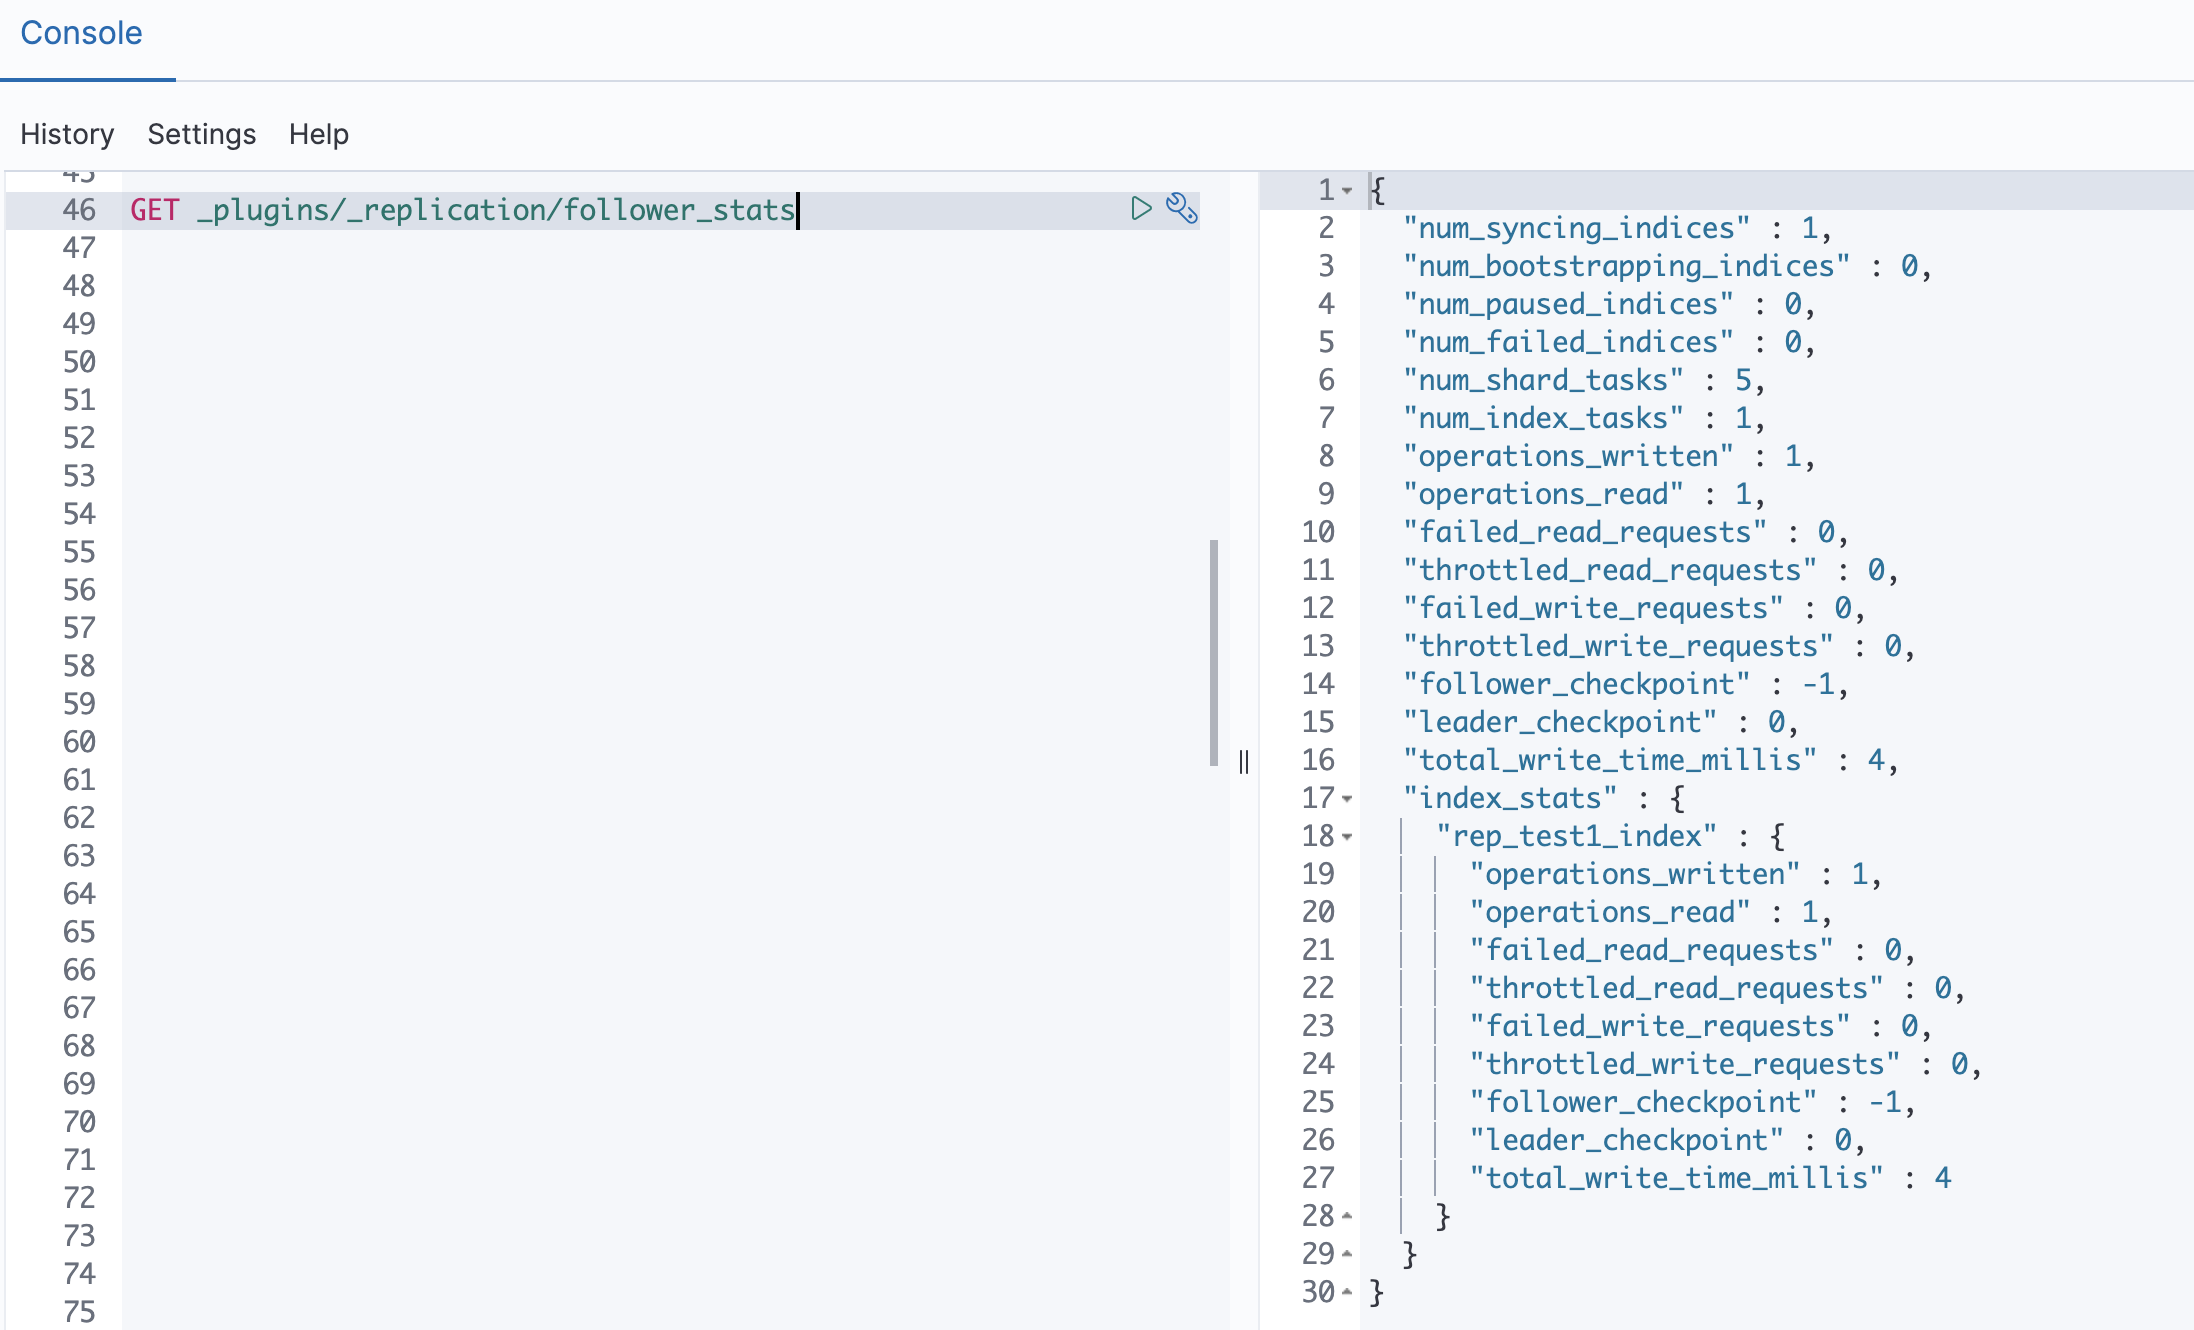Open console Settings
The width and height of the screenshot is (2194, 1330).
coord(201,134)
